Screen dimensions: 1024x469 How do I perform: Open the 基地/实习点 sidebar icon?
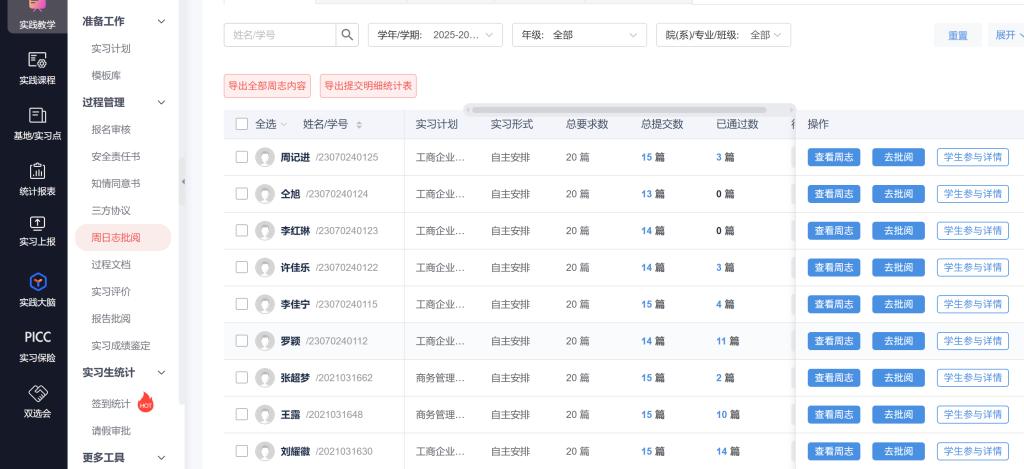point(37,122)
